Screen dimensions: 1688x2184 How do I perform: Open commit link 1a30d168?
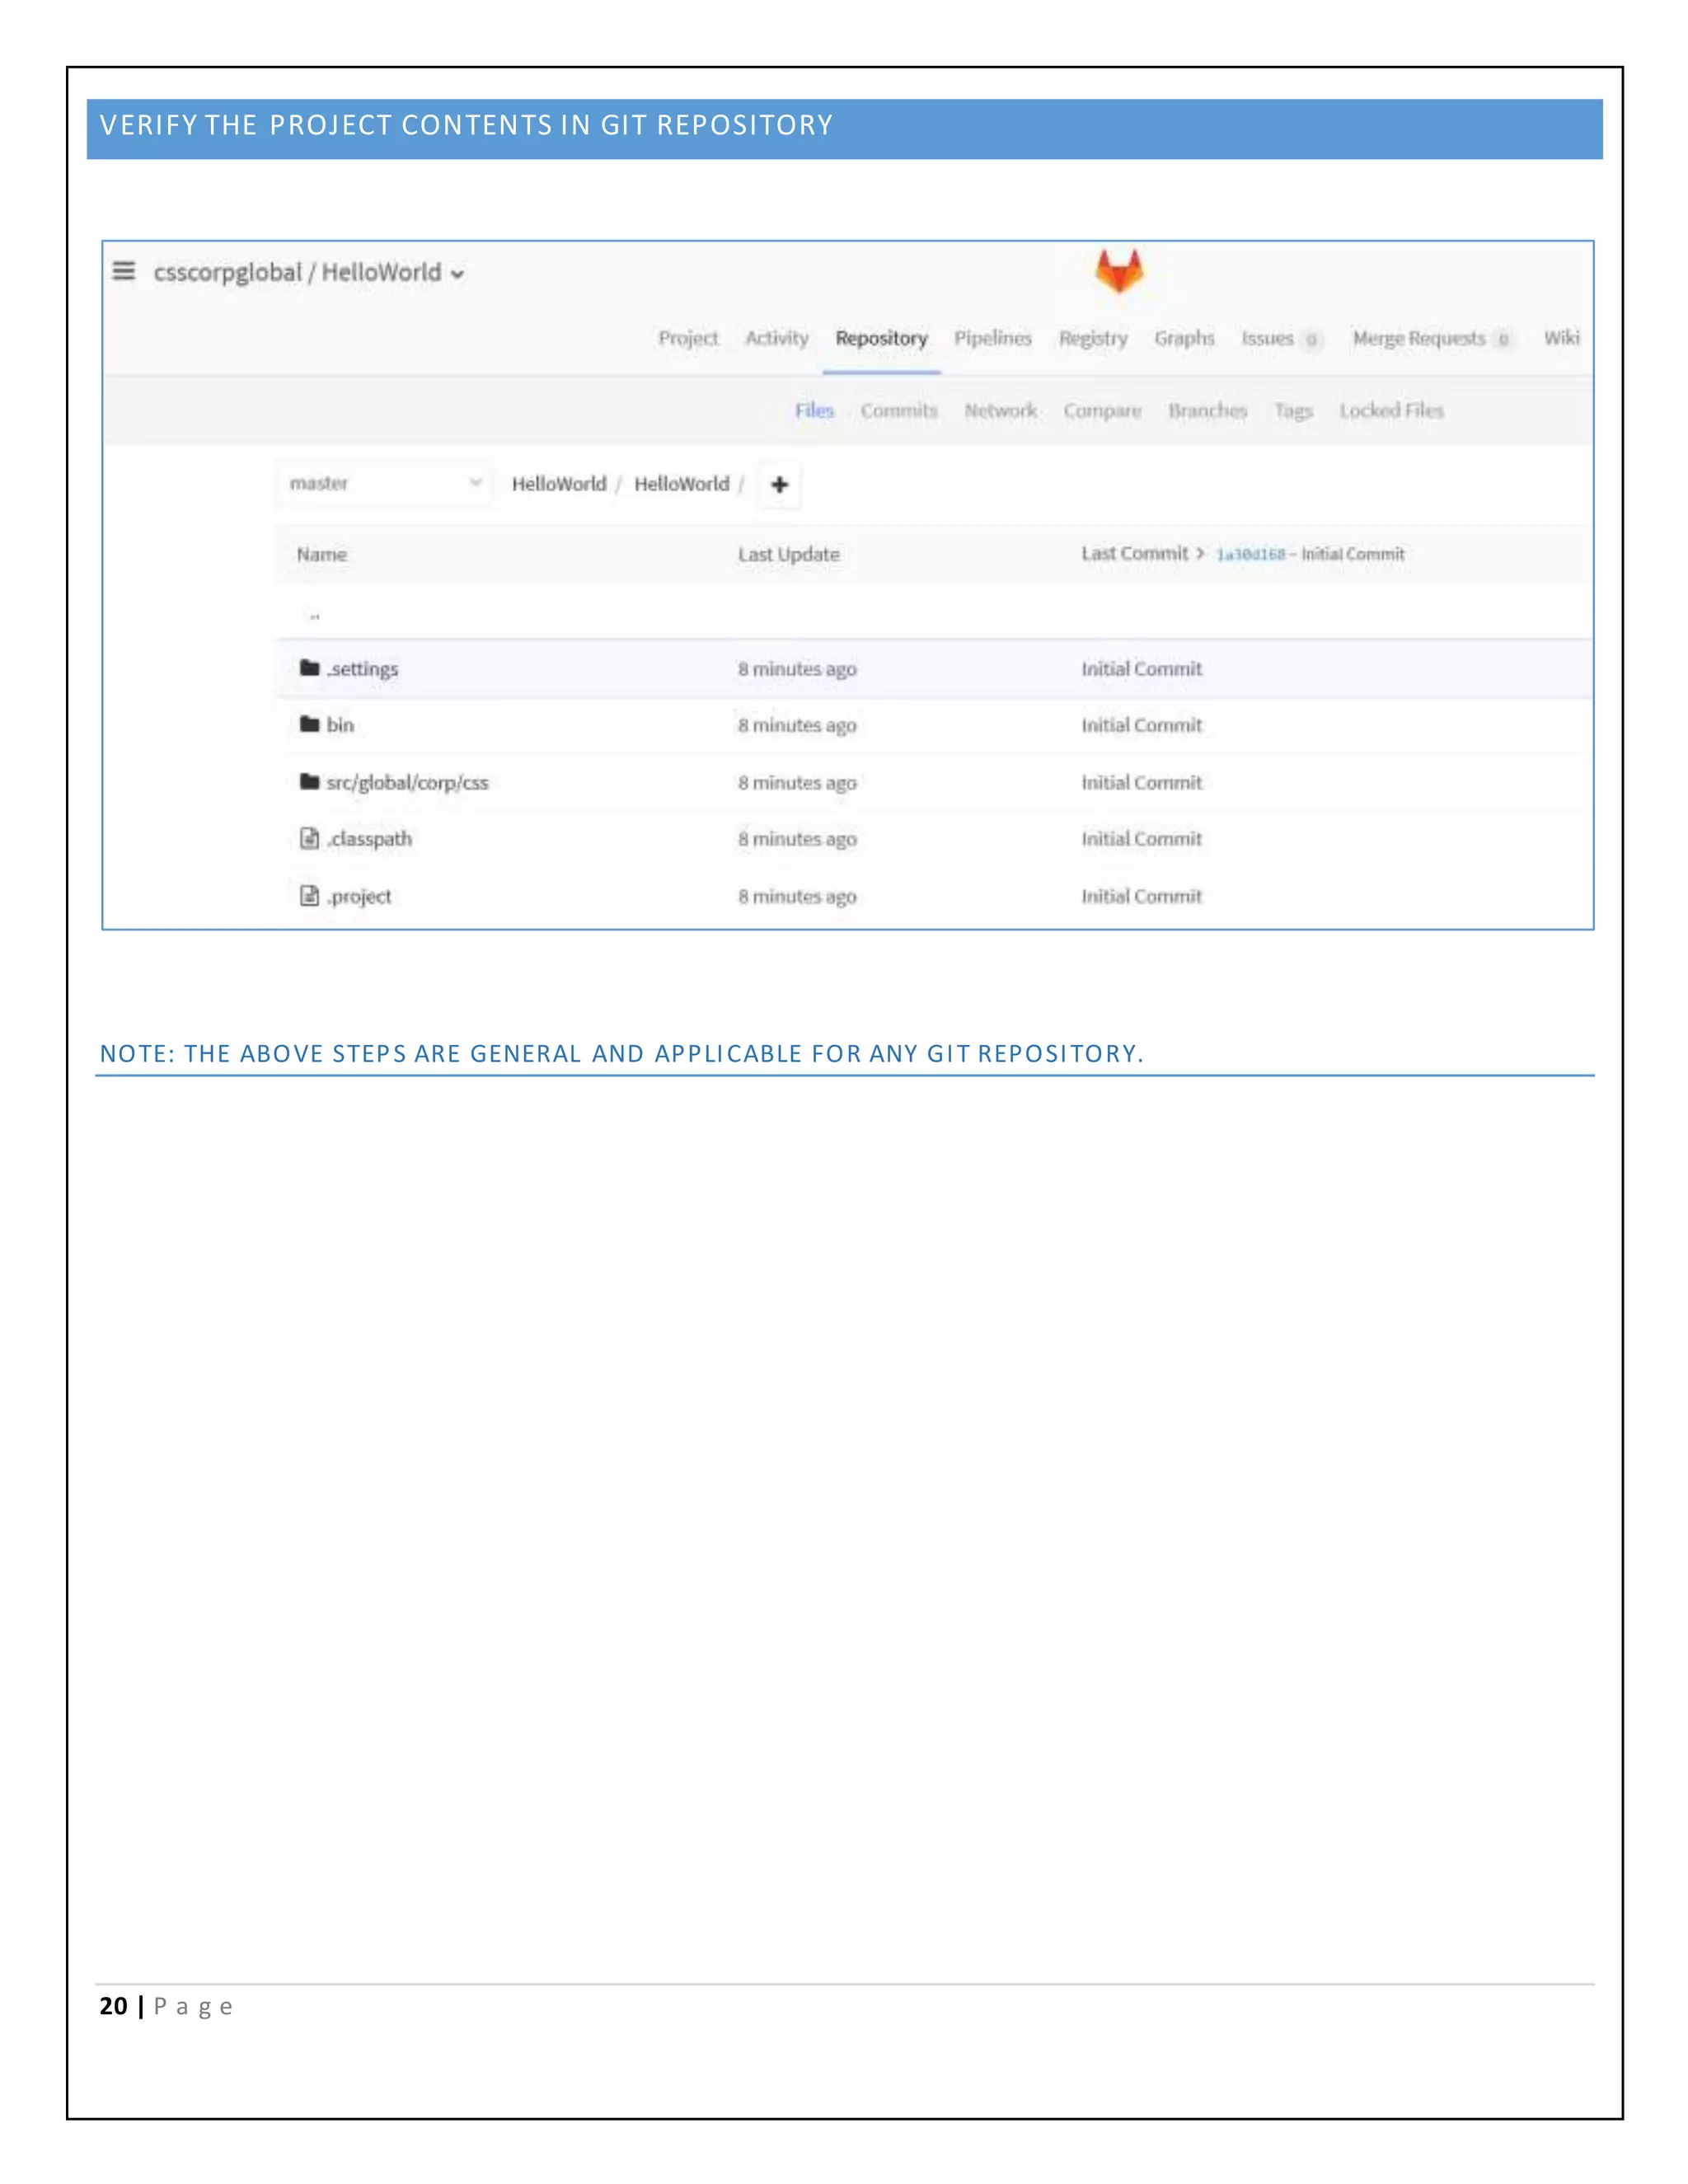tap(1250, 554)
